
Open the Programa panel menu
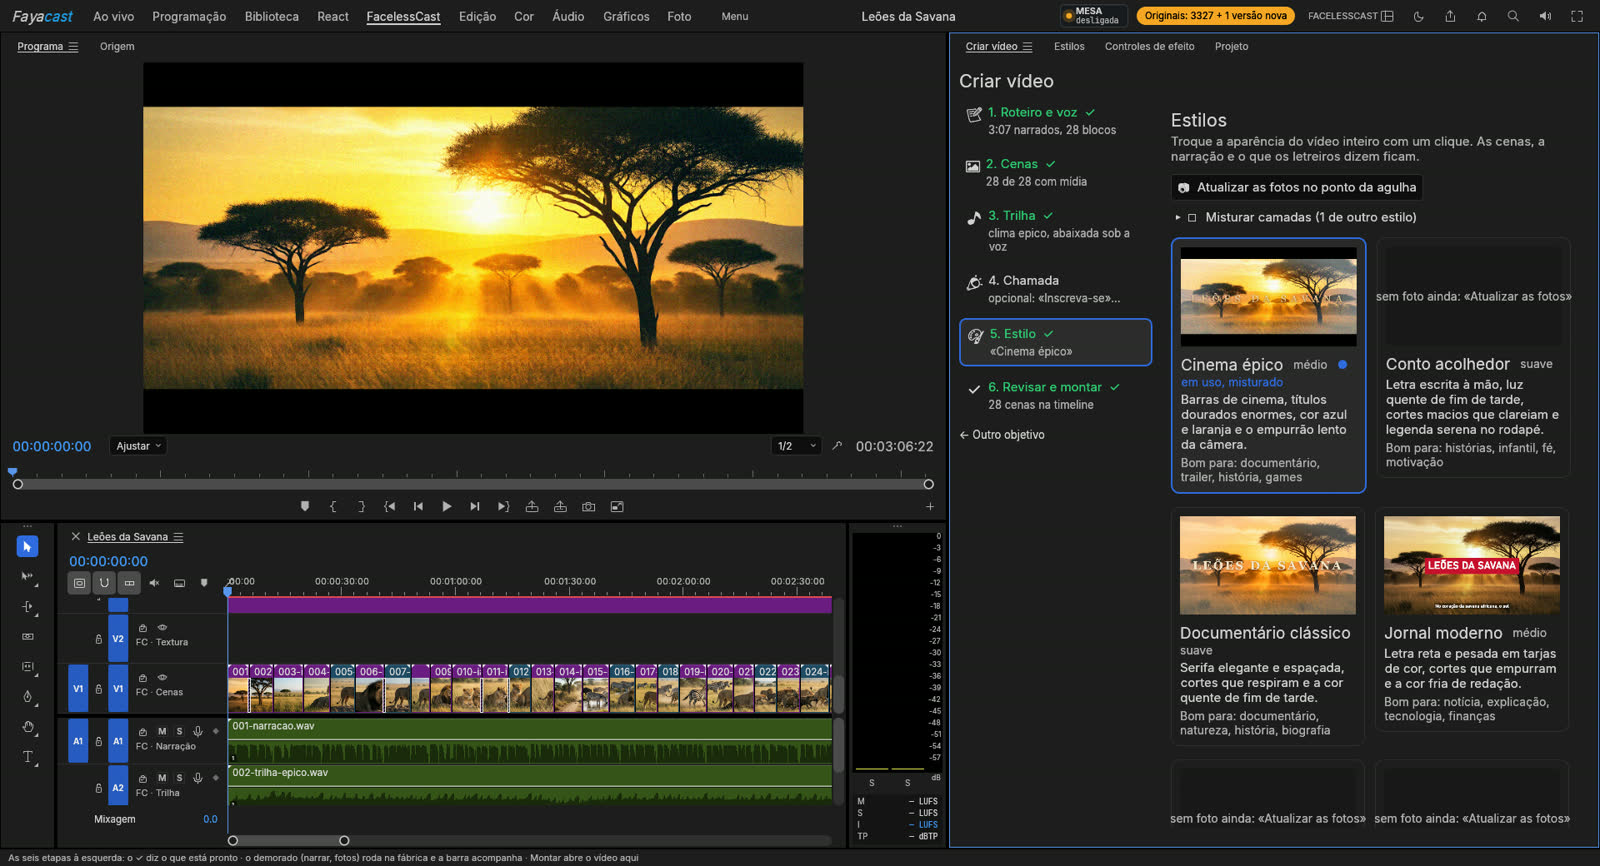(x=73, y=47)
